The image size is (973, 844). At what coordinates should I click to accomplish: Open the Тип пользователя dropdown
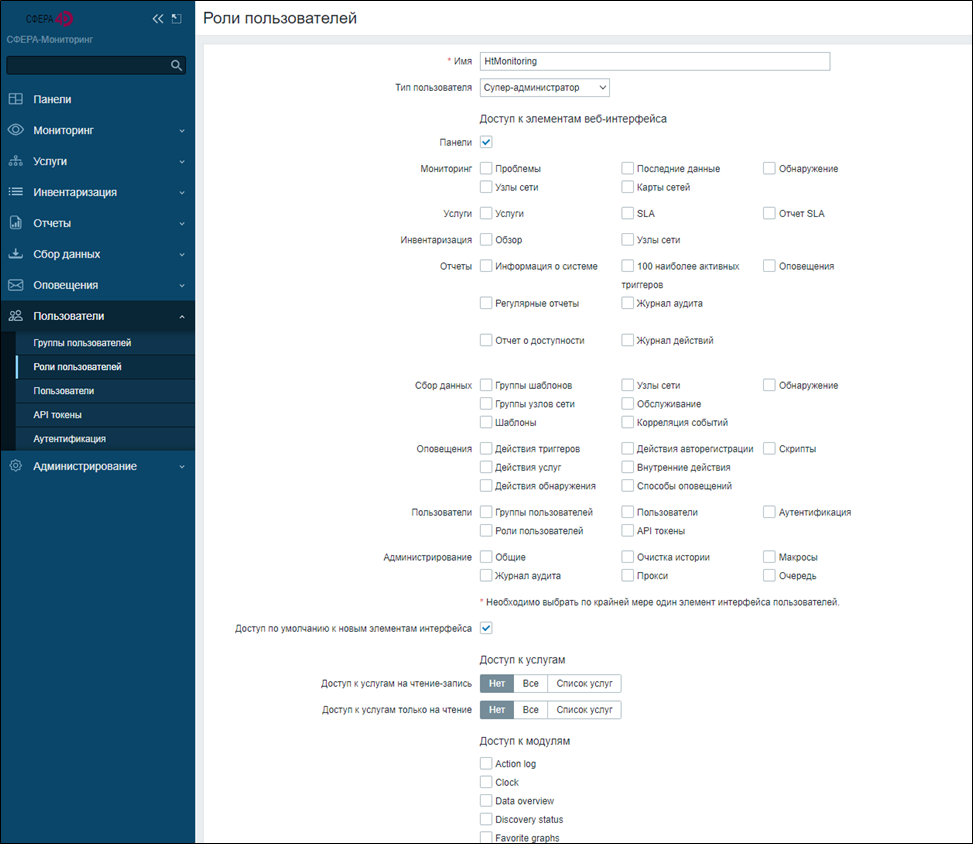(544, 88)
